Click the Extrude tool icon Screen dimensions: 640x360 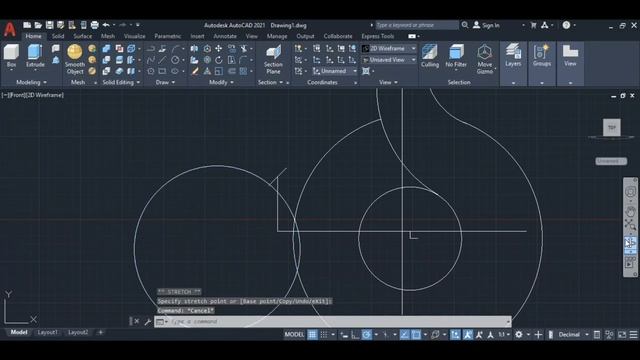pyautogui.click(x=35, y=52)
